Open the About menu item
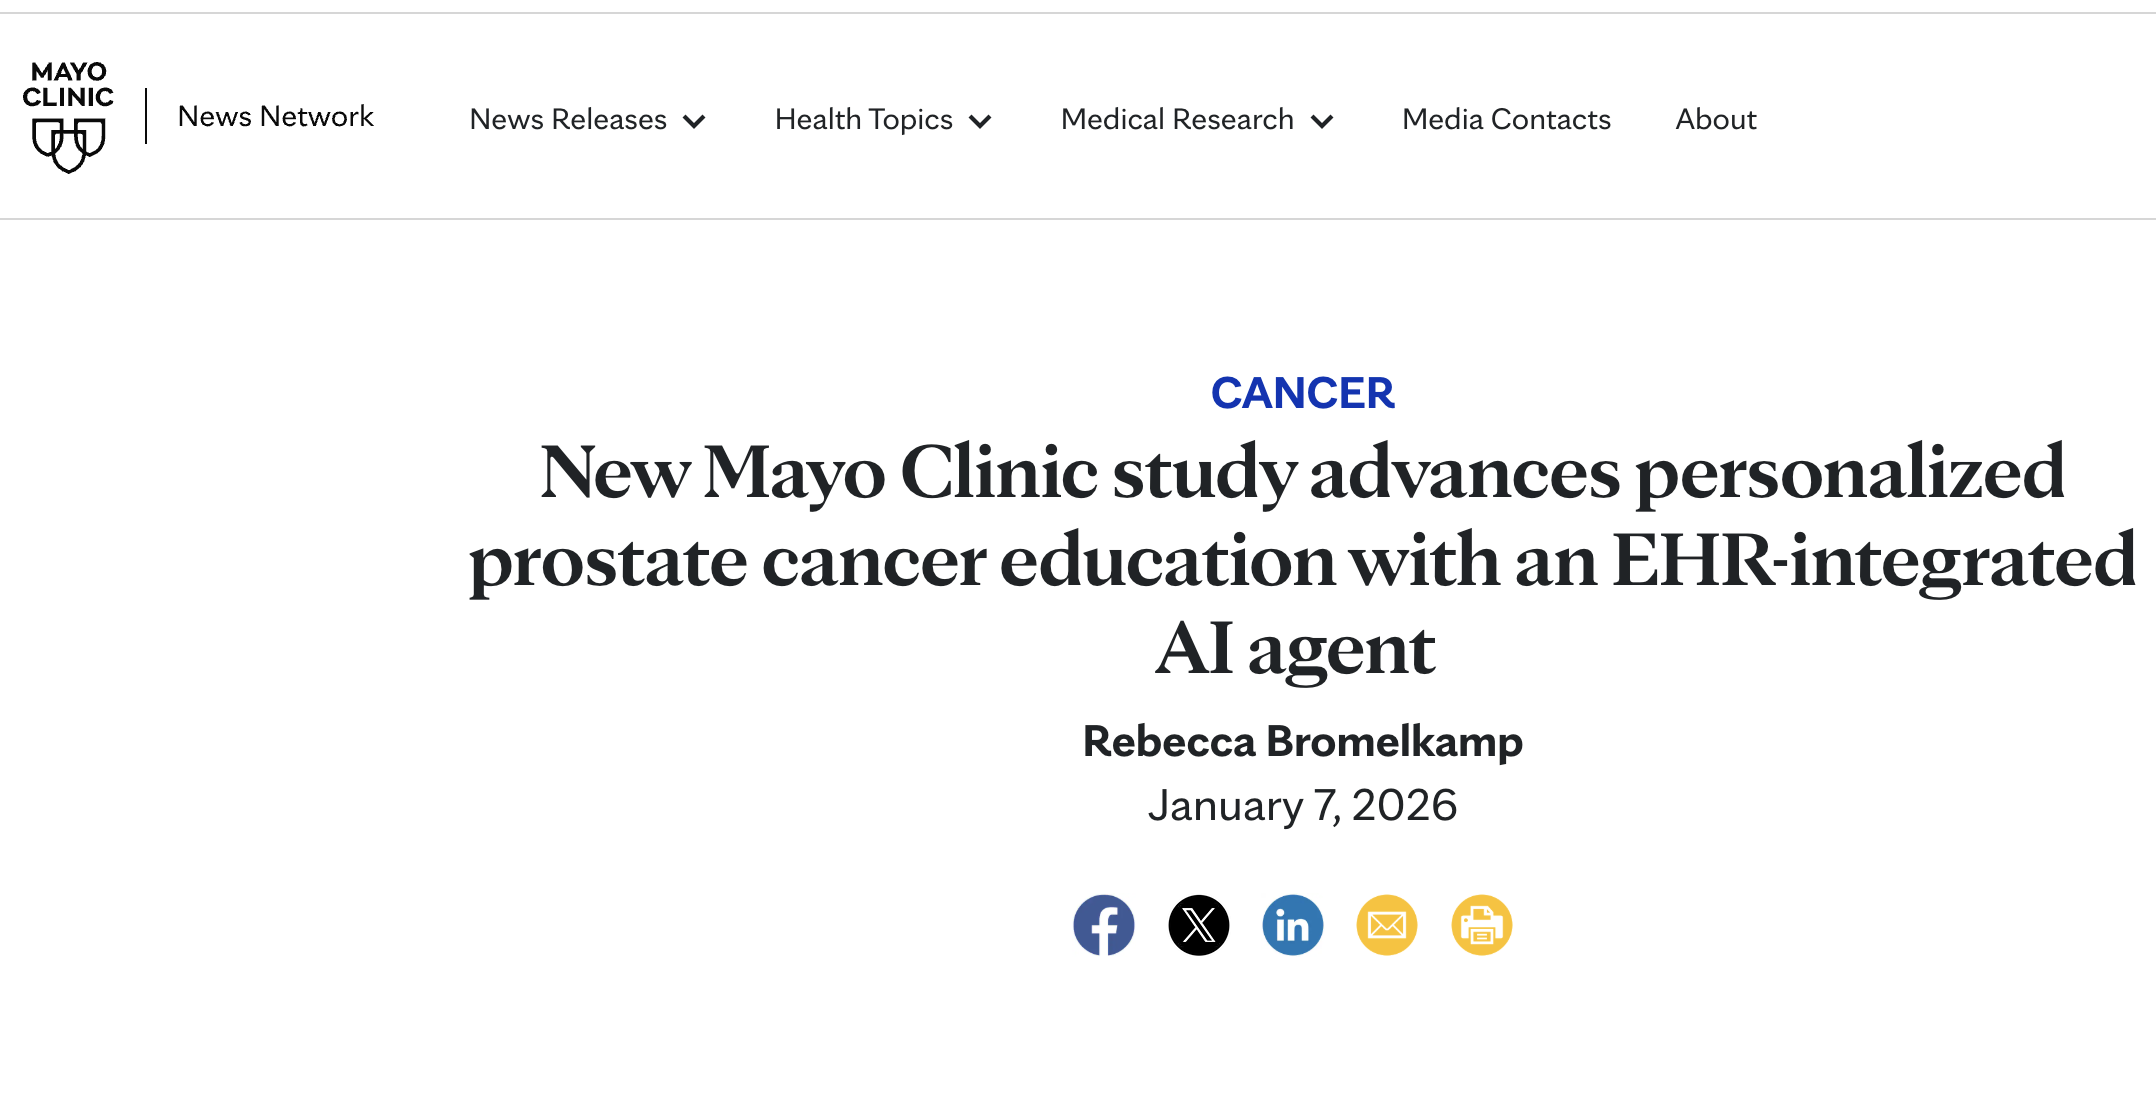The image size is (2156, 1094). click(x=1715, y=119)
